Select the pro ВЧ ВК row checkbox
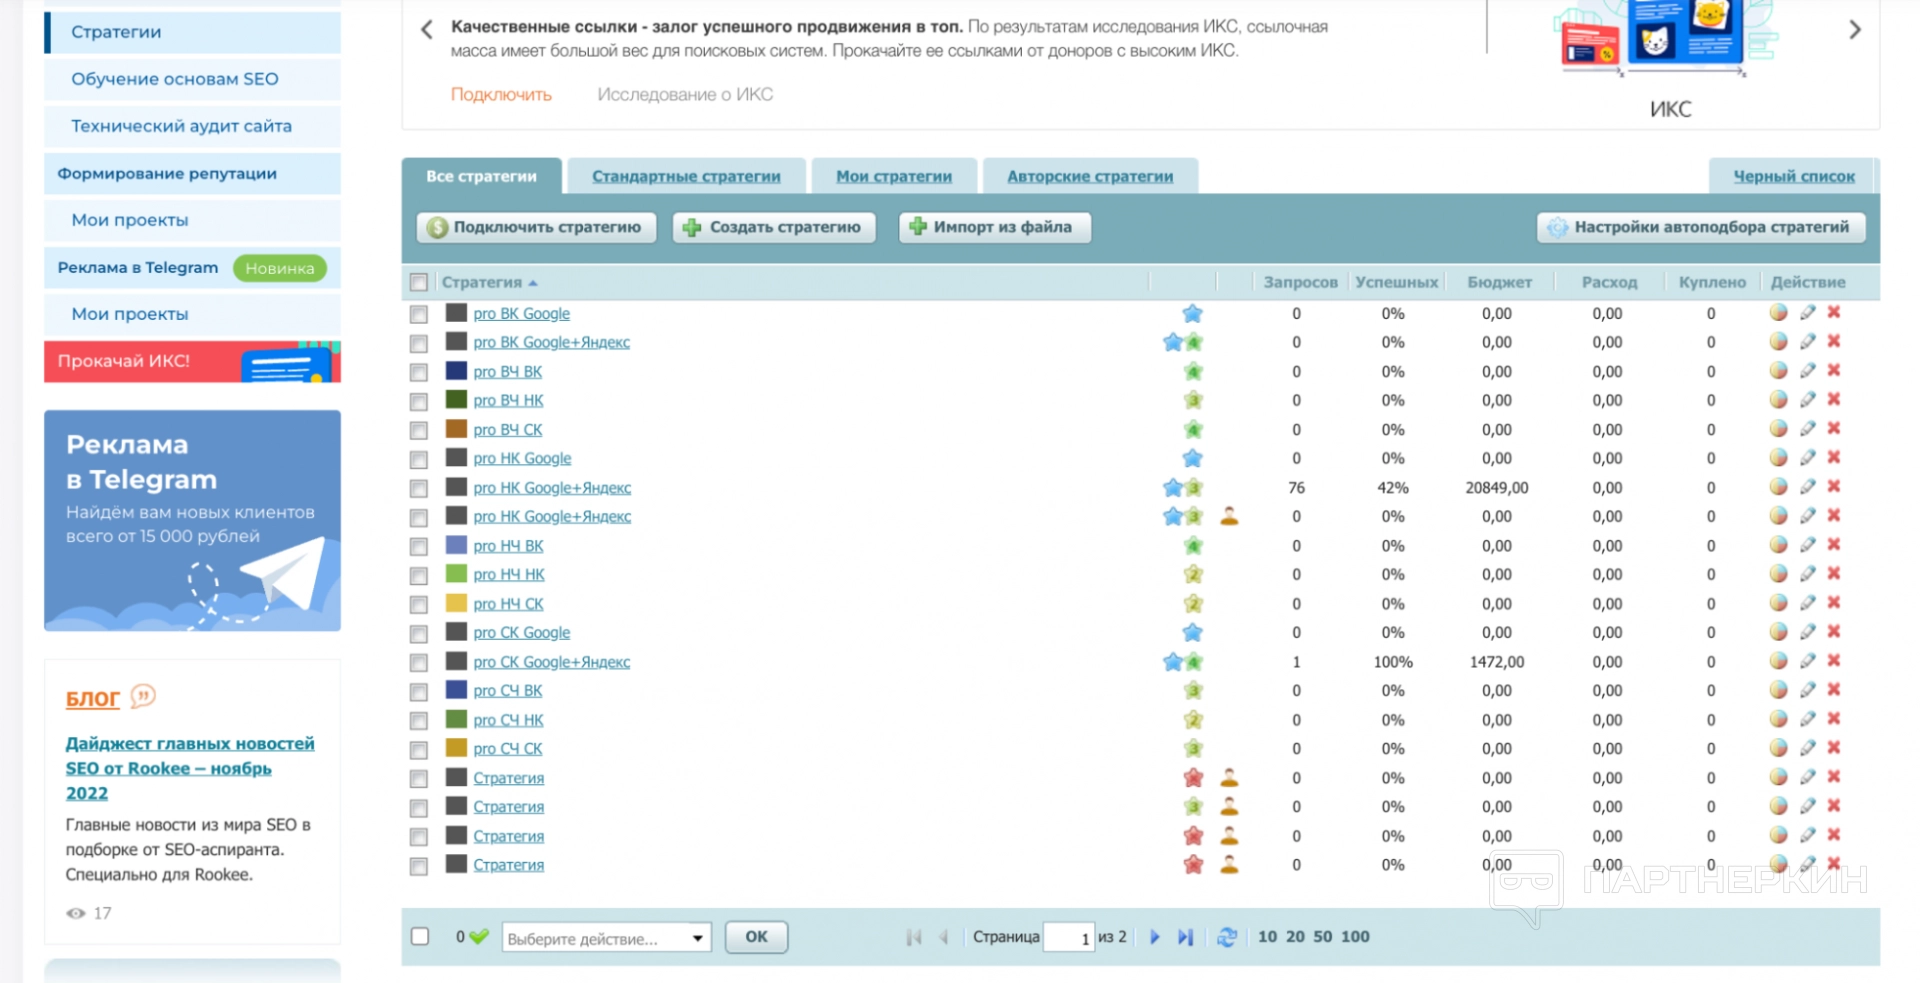 [419, 372]
